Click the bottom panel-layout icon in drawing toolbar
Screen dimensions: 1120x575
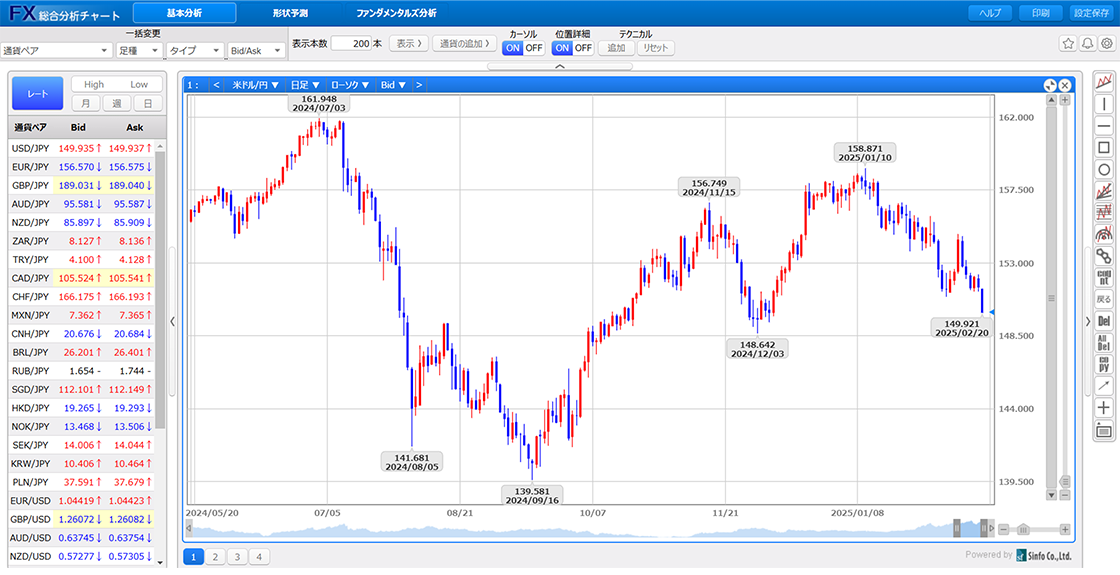[1104, 430]
